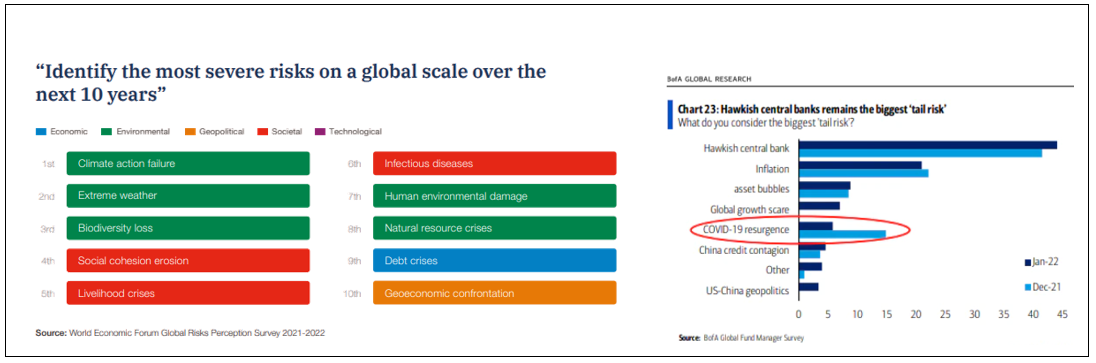Click the COVID-19 resurgence label
Image resolution: width=1096 pixels, height=363 pixels.
coord(747,229)
